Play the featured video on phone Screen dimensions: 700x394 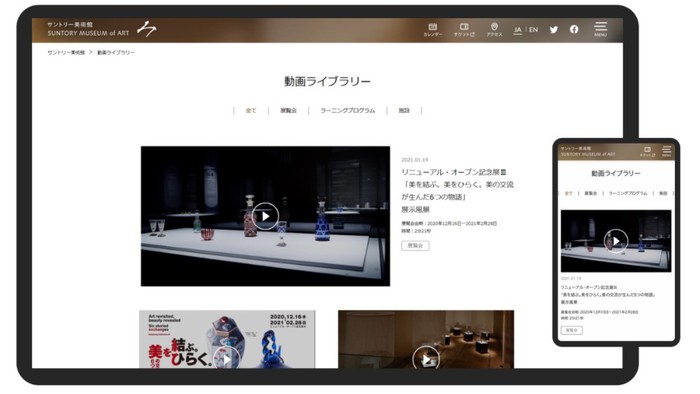coord(616,241)
